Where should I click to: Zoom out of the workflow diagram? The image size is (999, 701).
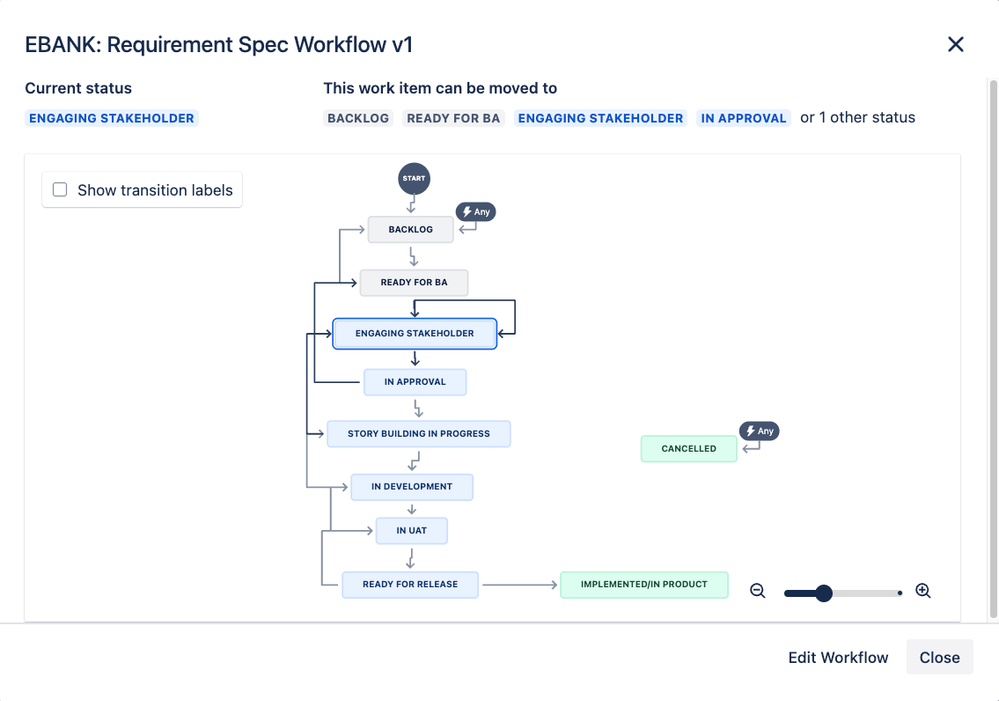click(757, 590)
